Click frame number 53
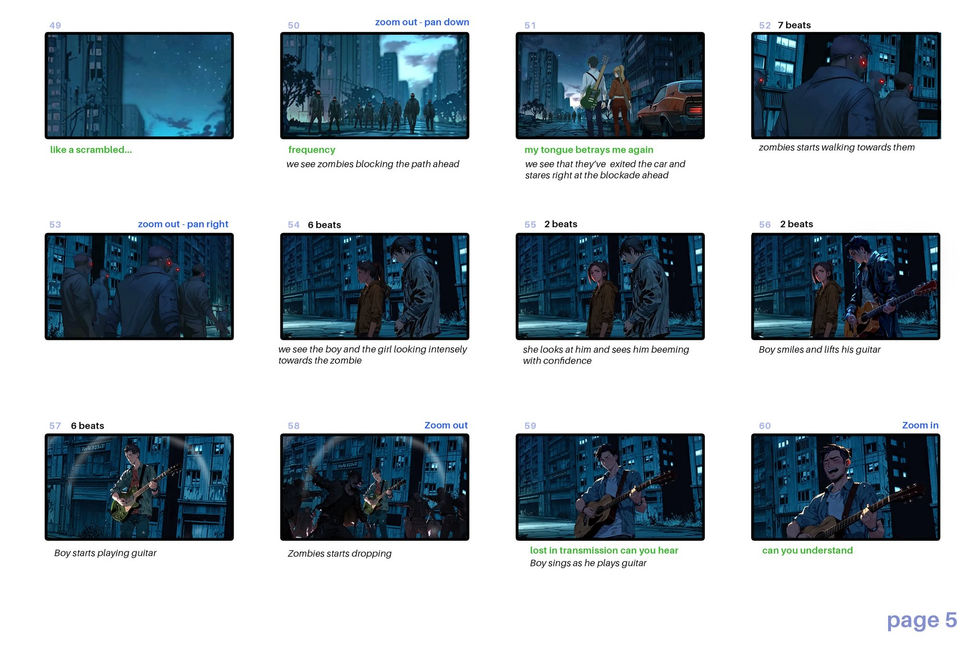The image size is (980, 645). [x=55, y=224]
